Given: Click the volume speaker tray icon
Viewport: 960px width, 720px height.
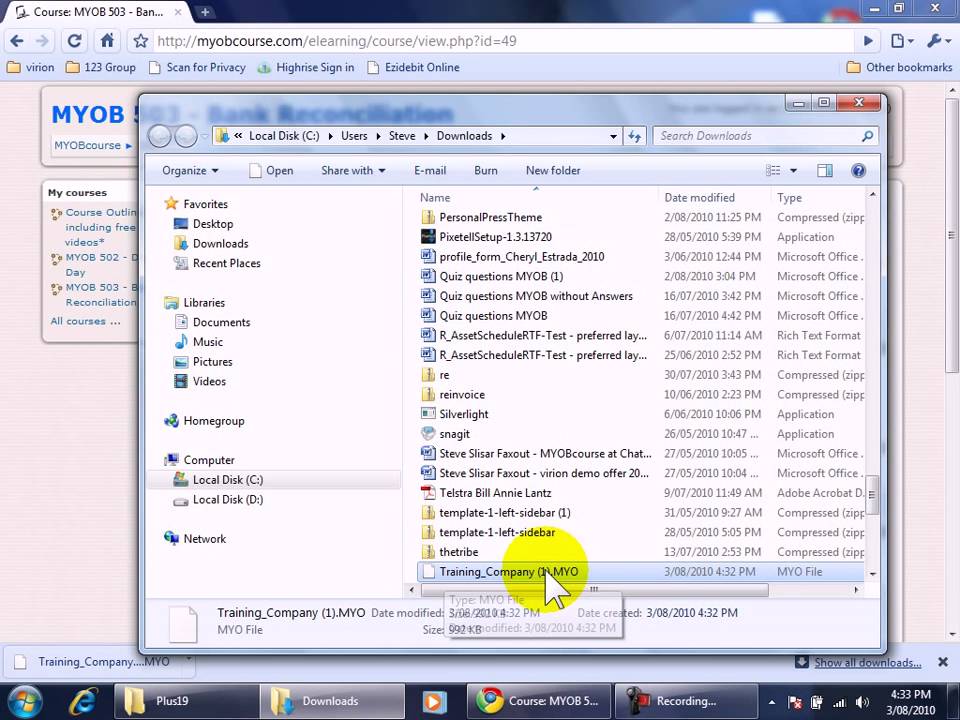Looking at the screenshot, I should tap(862, 703).
